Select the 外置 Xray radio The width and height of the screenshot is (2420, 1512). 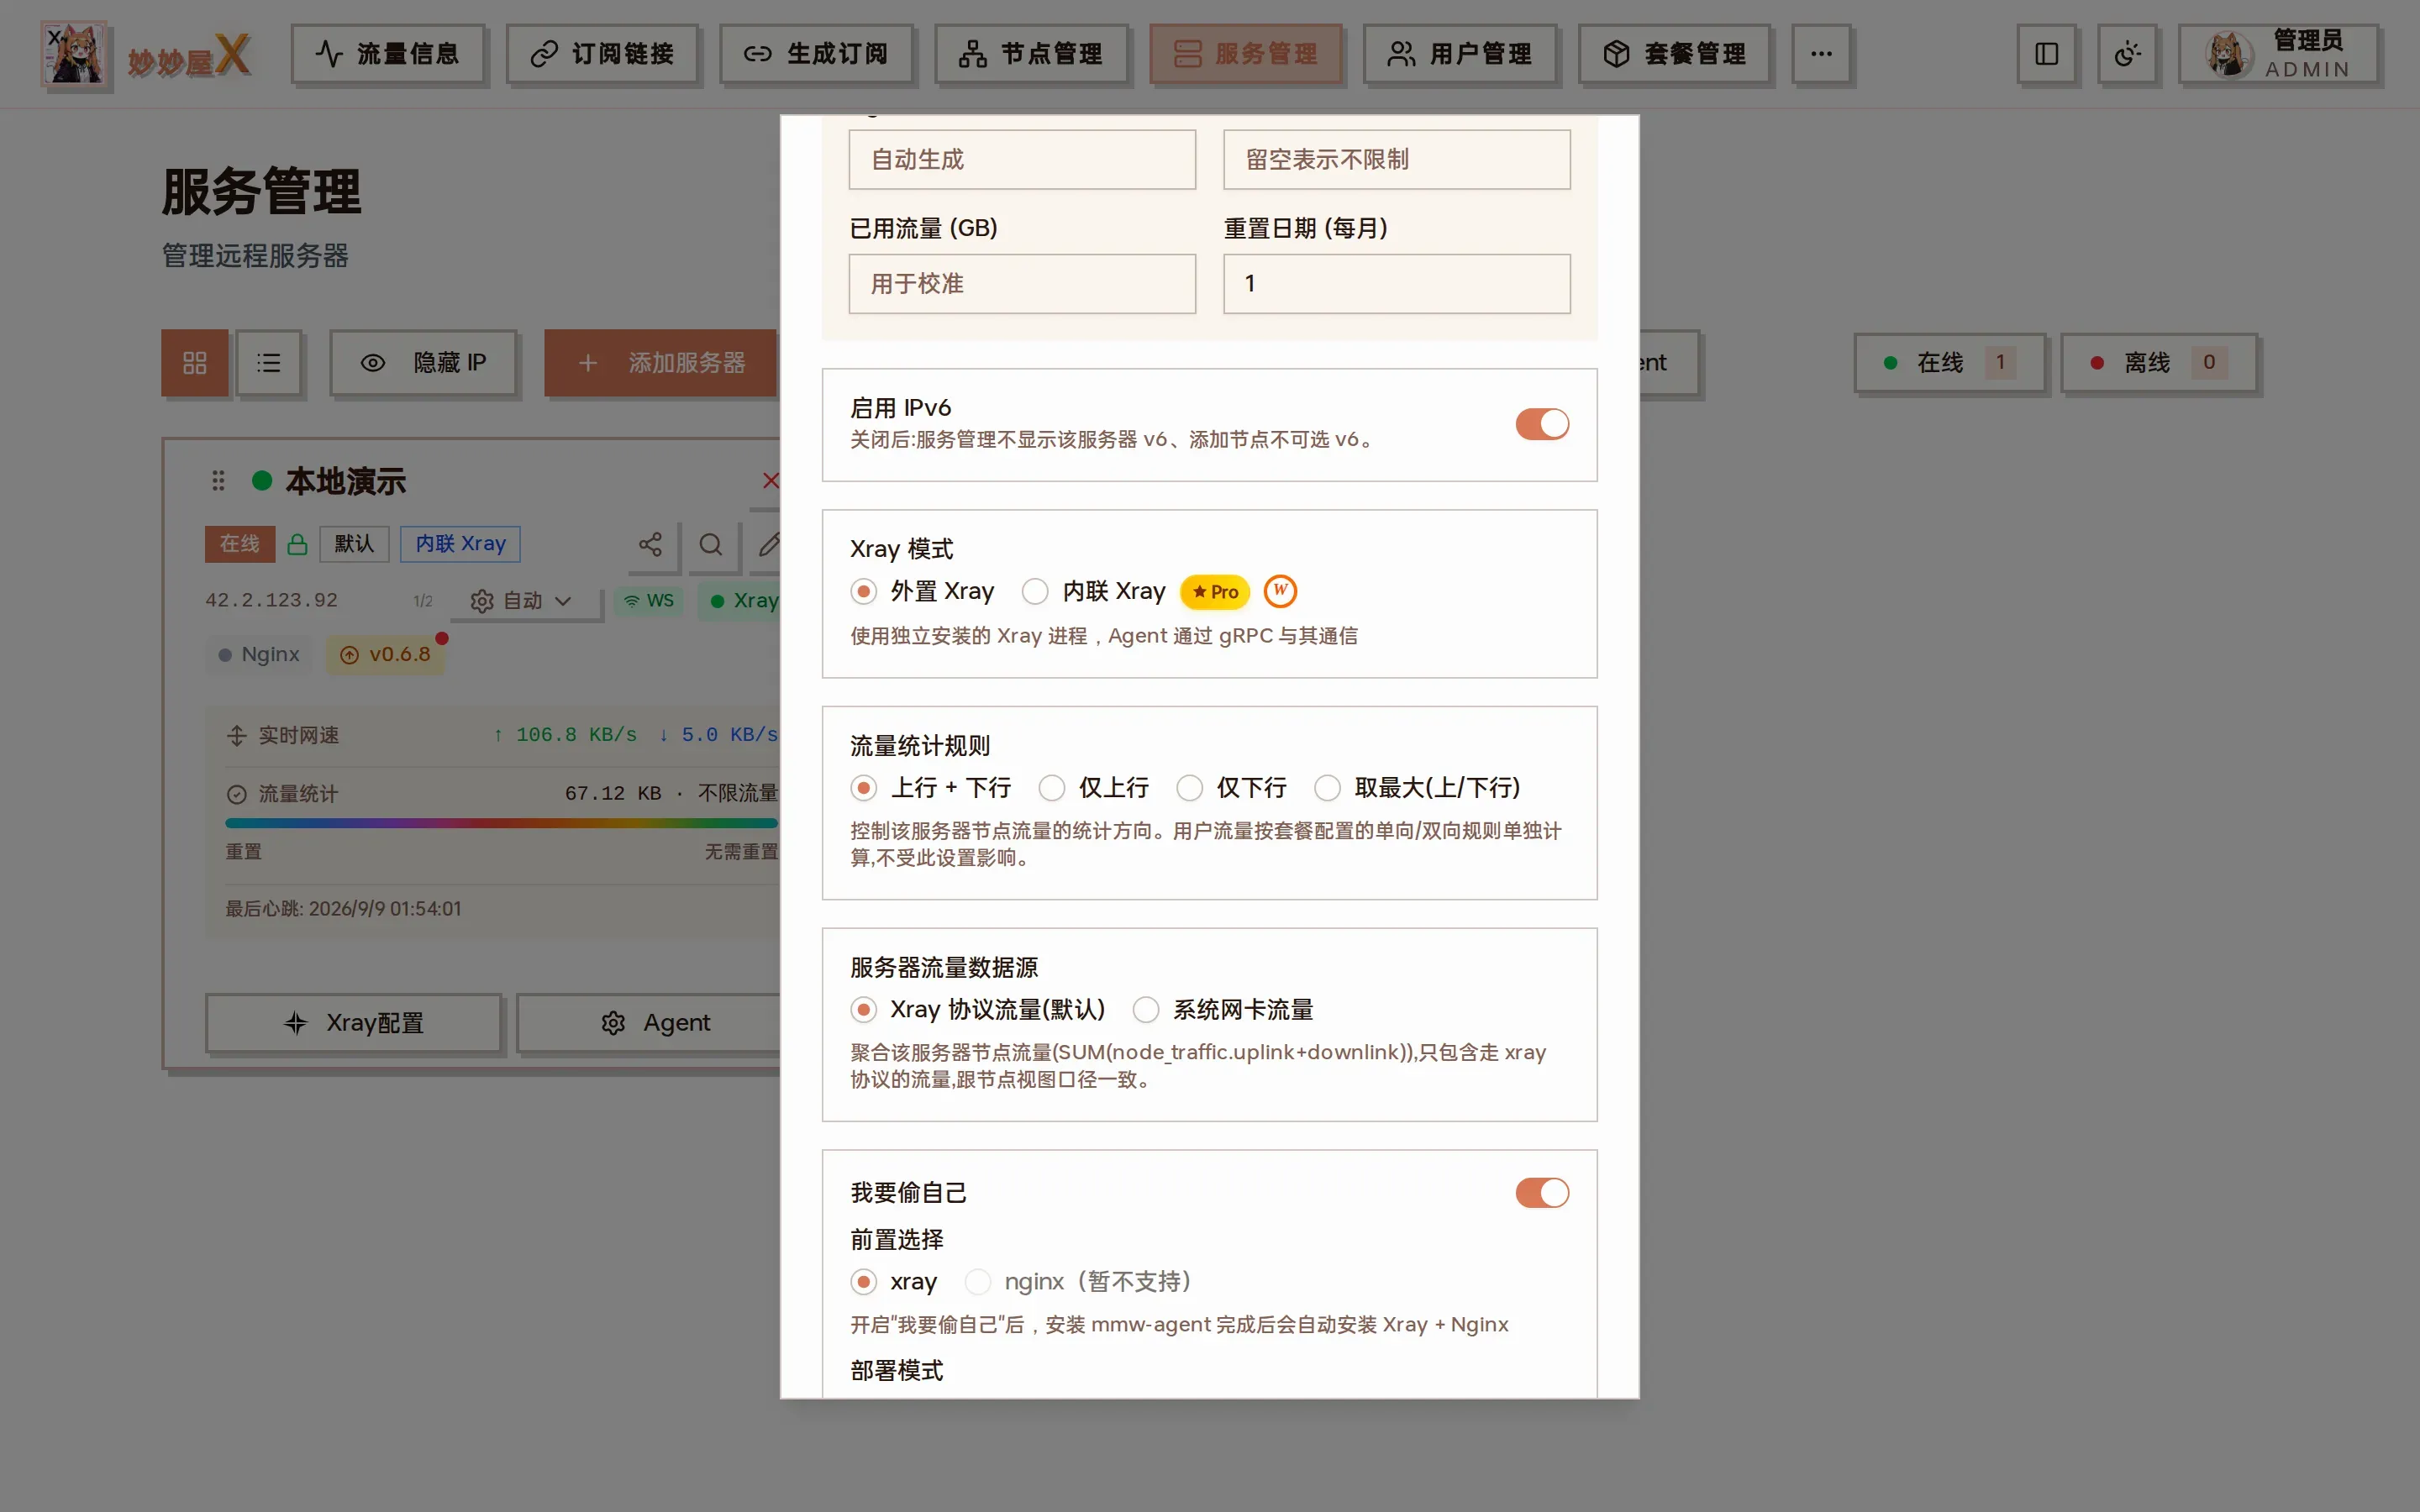[x=864, y=592]
